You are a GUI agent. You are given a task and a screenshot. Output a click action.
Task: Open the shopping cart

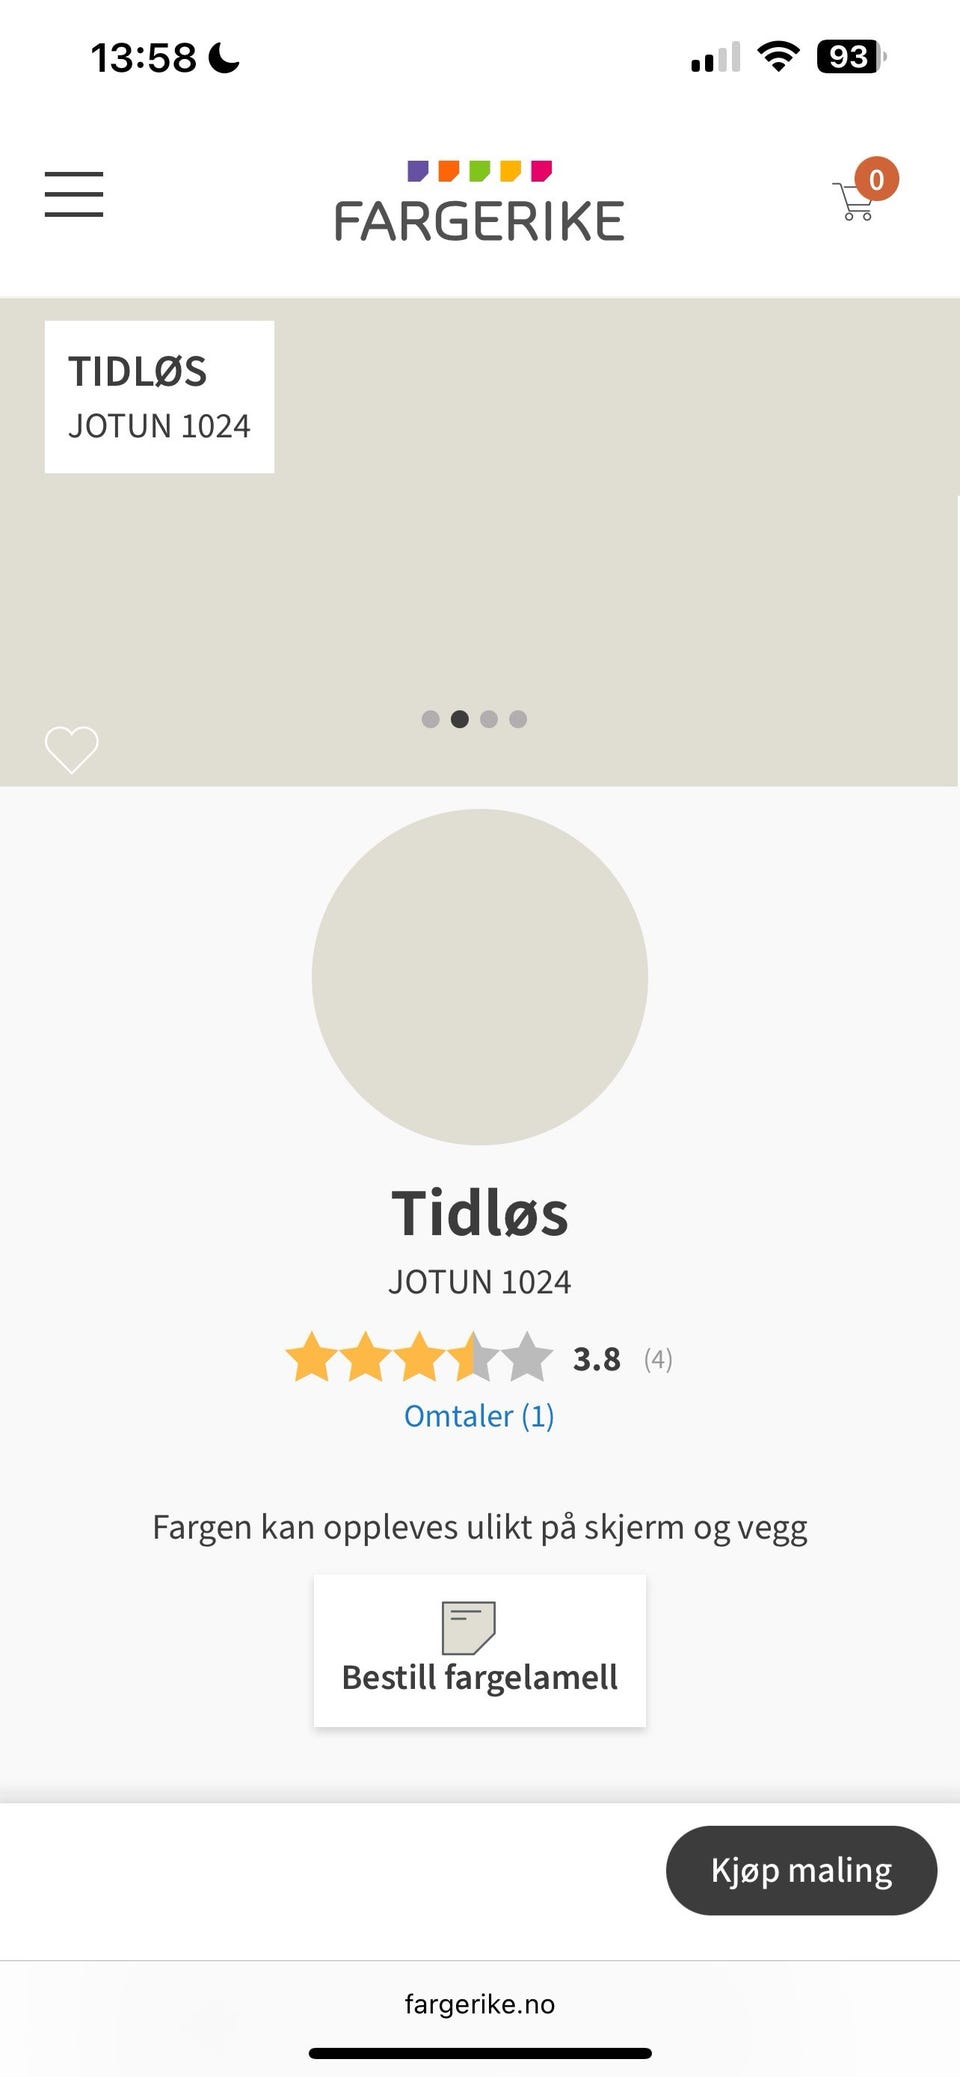tap(853, 201)
